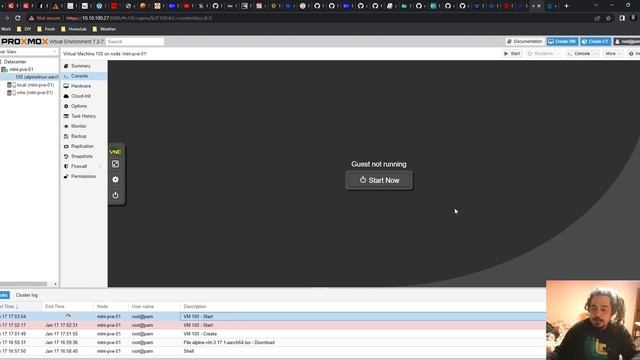
Task: Open the More dropdown menu
Action: pyautogui.click(x=613, y=53)
